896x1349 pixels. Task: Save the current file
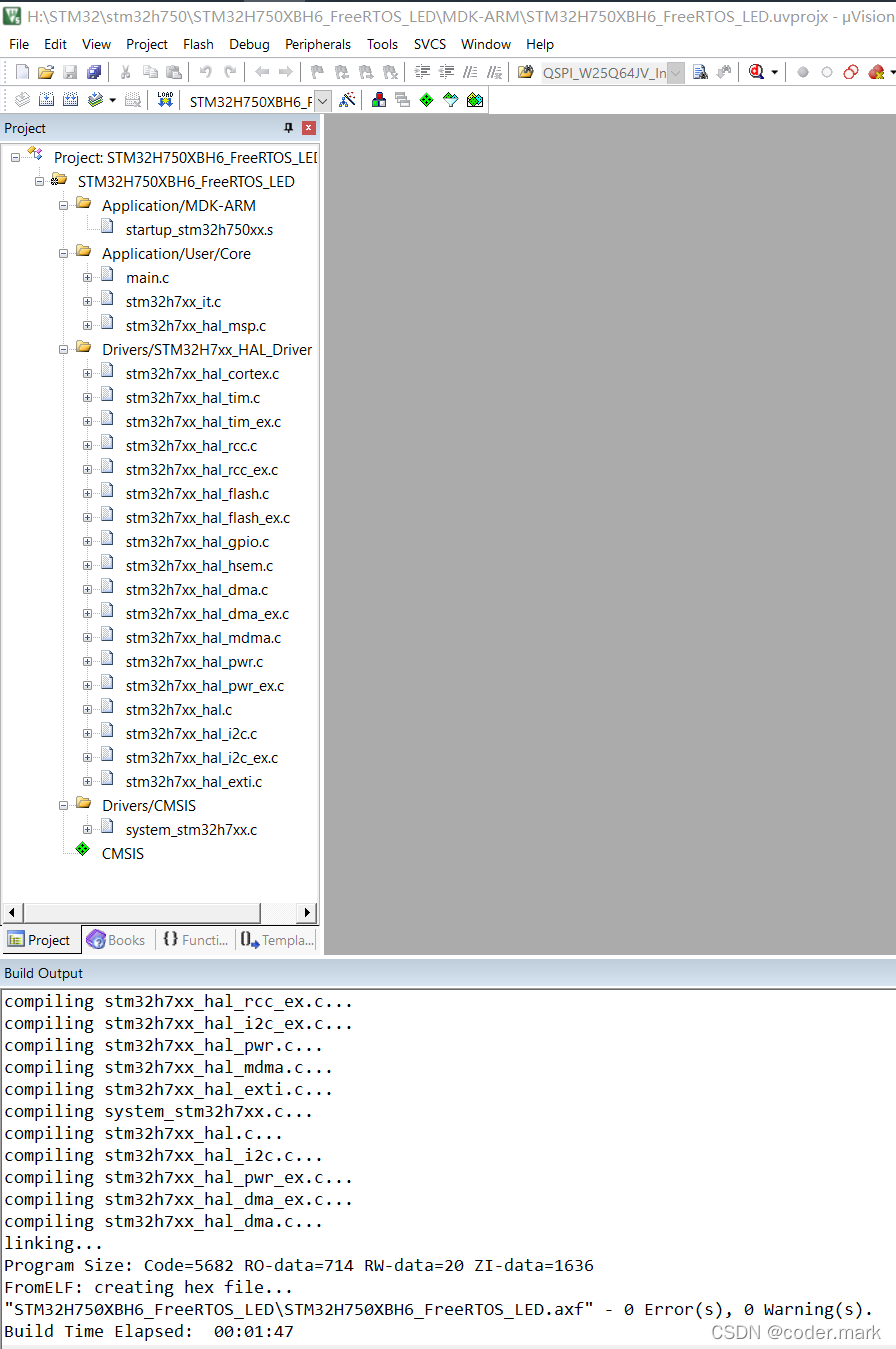coord(70,72)
